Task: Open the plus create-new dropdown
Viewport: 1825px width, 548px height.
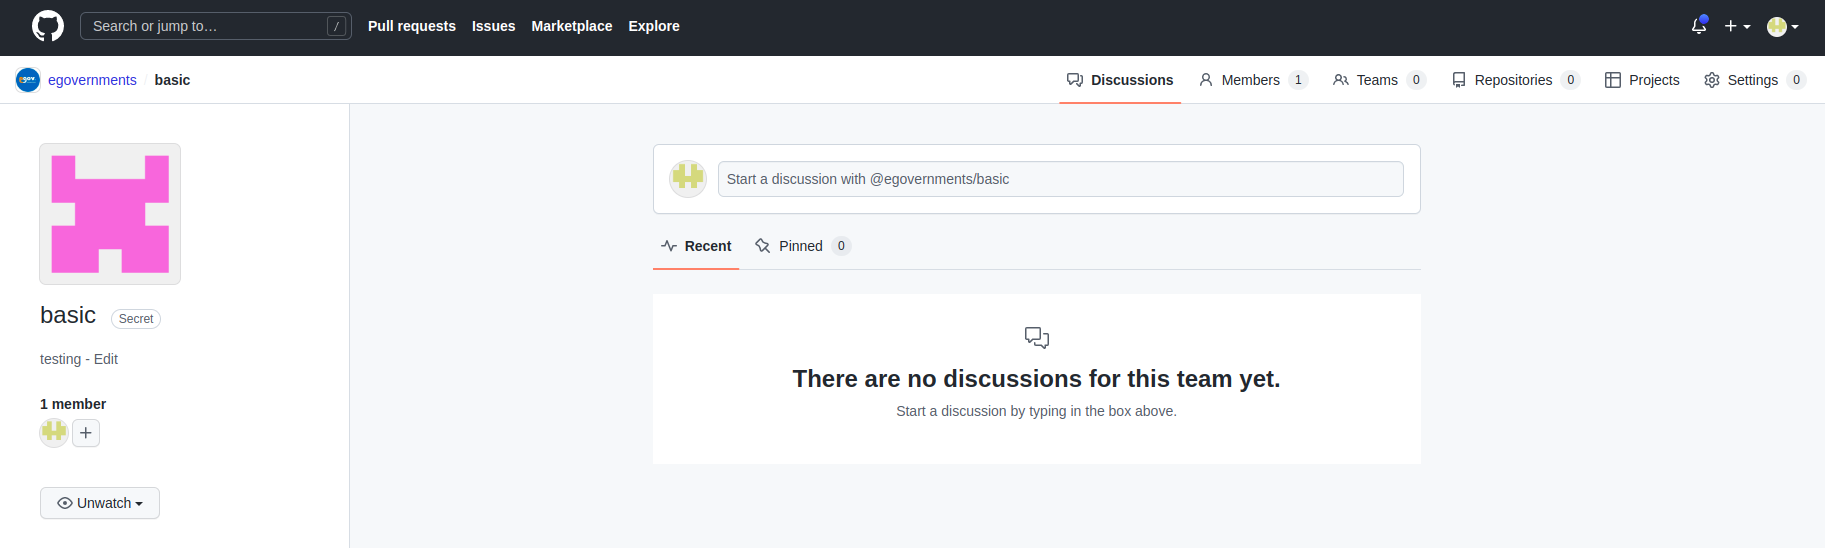Action: (1737, 26)
